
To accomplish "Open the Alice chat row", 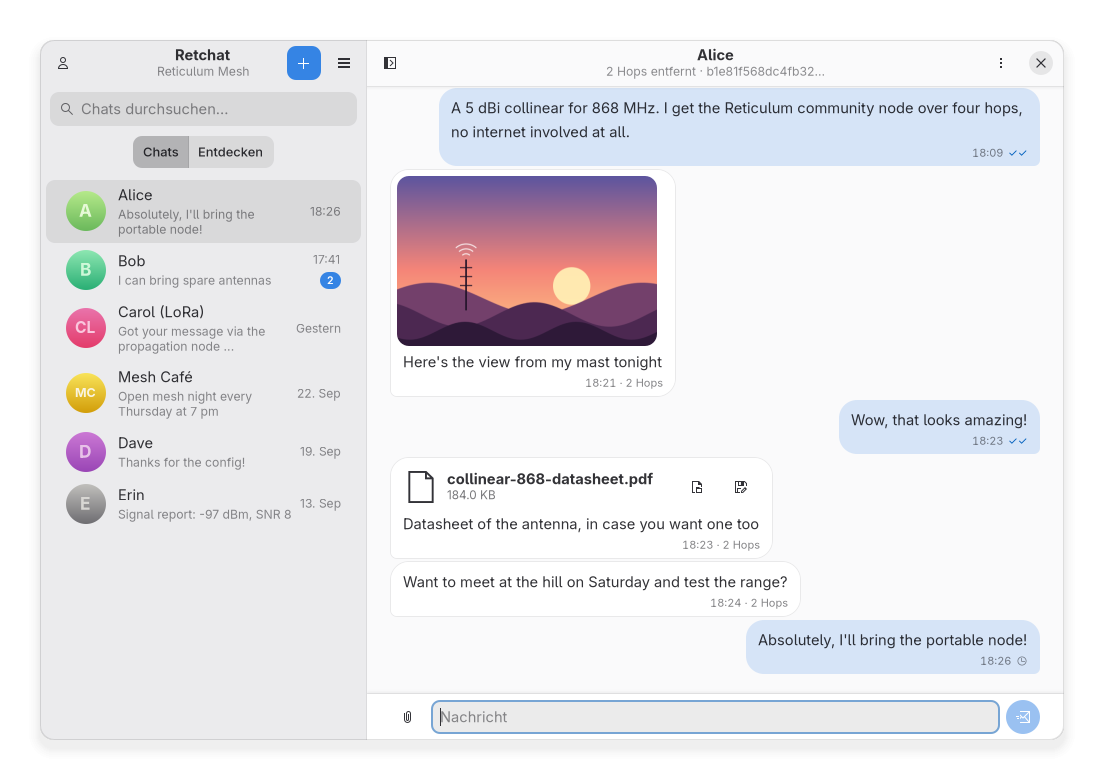I will (x=203, y=211).
